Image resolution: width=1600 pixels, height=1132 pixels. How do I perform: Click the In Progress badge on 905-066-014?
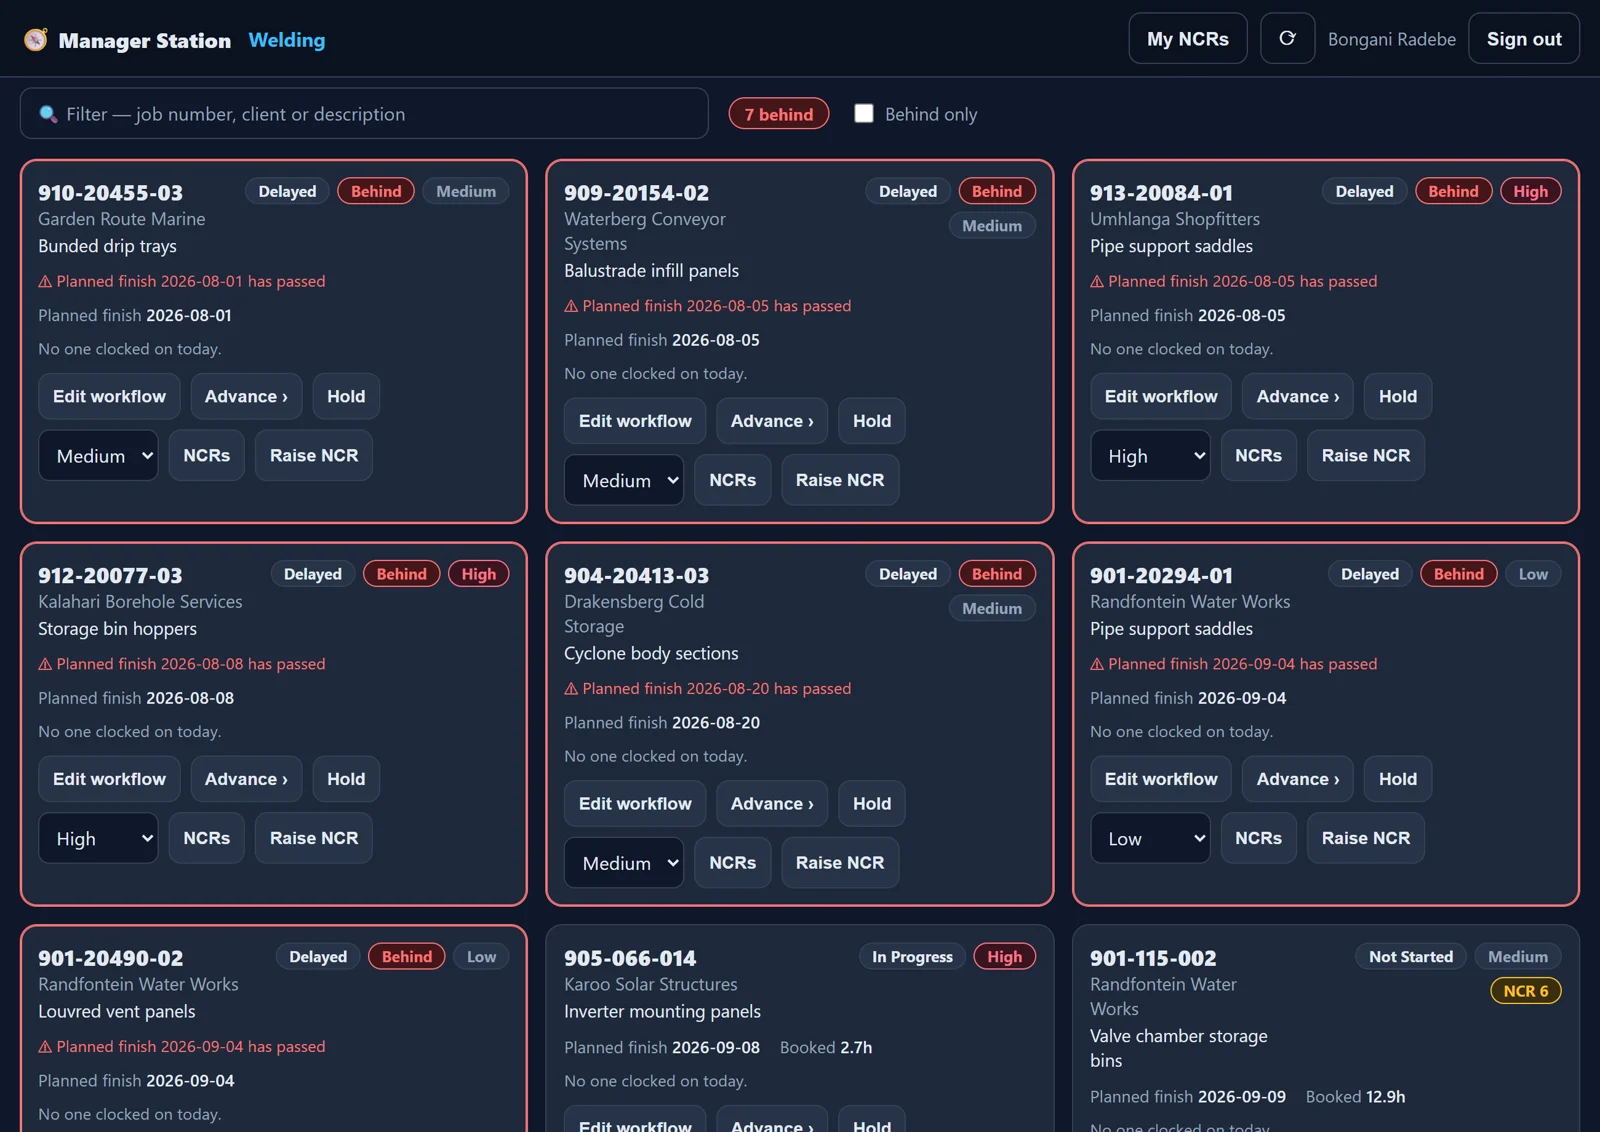tap(912, 957)
